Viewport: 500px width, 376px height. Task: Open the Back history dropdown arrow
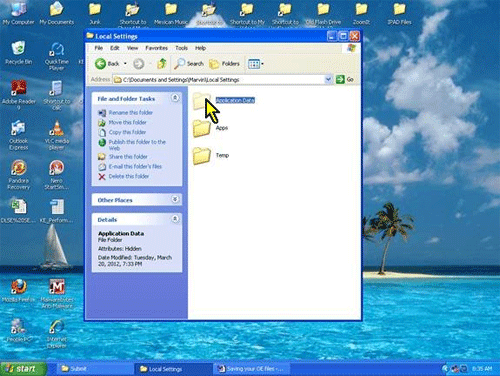click(x=125, y=63)
